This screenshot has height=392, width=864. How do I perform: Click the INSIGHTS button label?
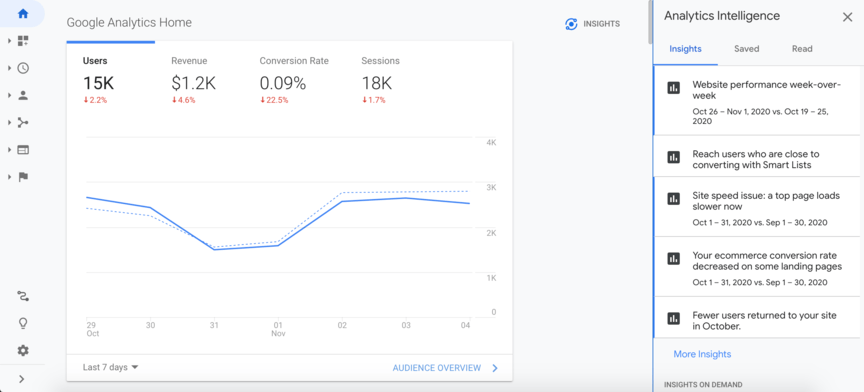point(601,24)
